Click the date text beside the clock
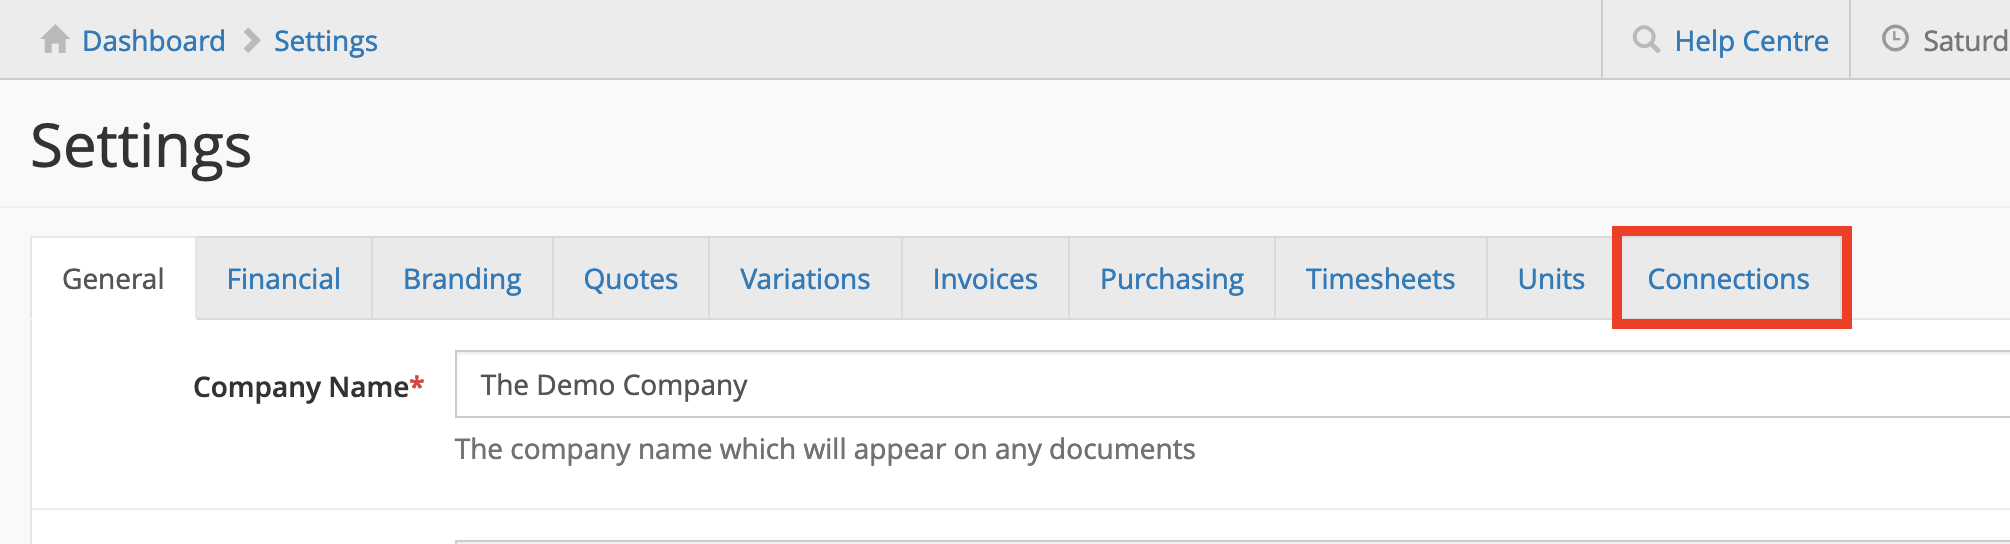 pos(1965,41)
